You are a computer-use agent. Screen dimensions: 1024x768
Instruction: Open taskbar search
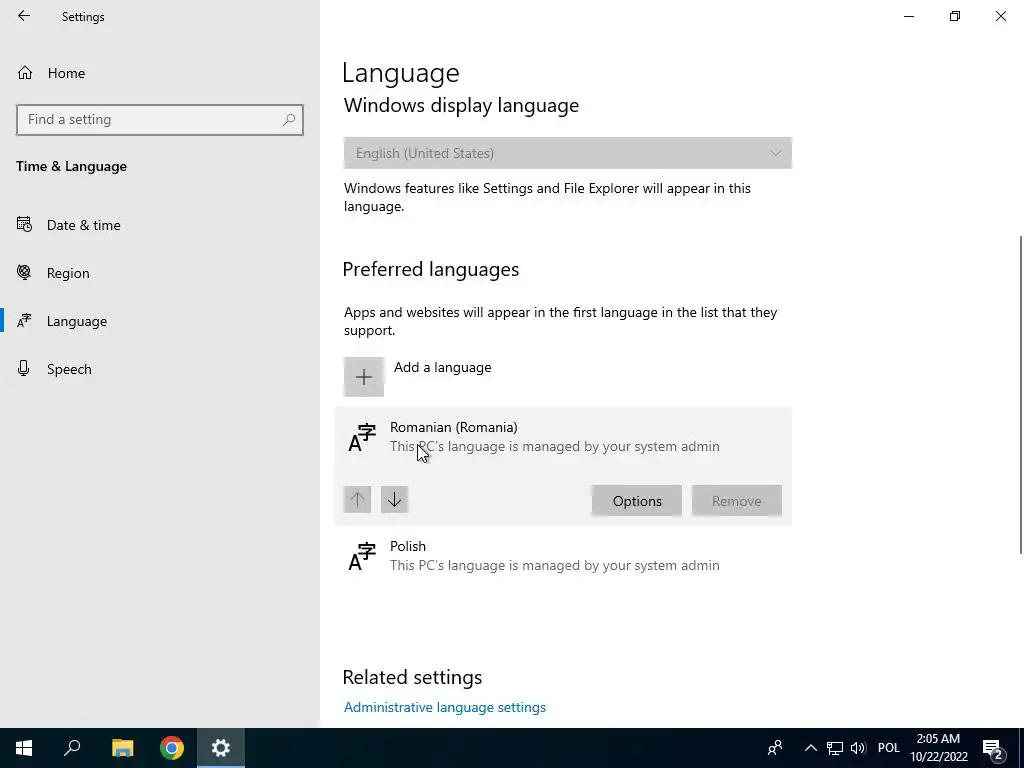click(72, 748)
